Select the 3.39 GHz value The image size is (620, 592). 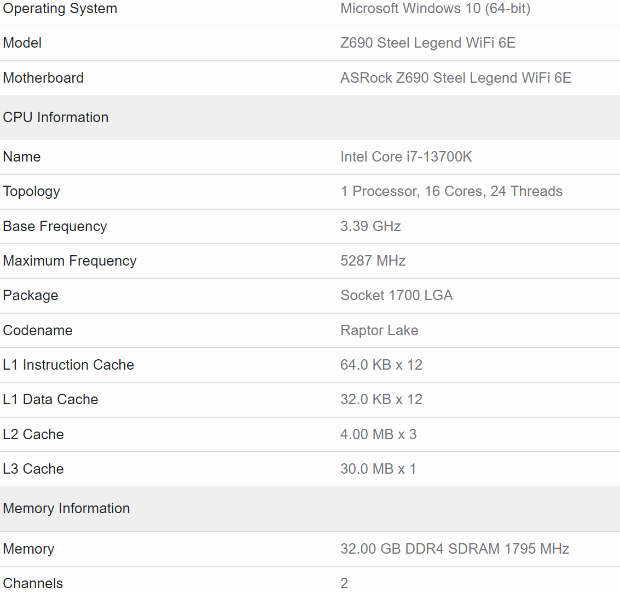tap(372, 226)
